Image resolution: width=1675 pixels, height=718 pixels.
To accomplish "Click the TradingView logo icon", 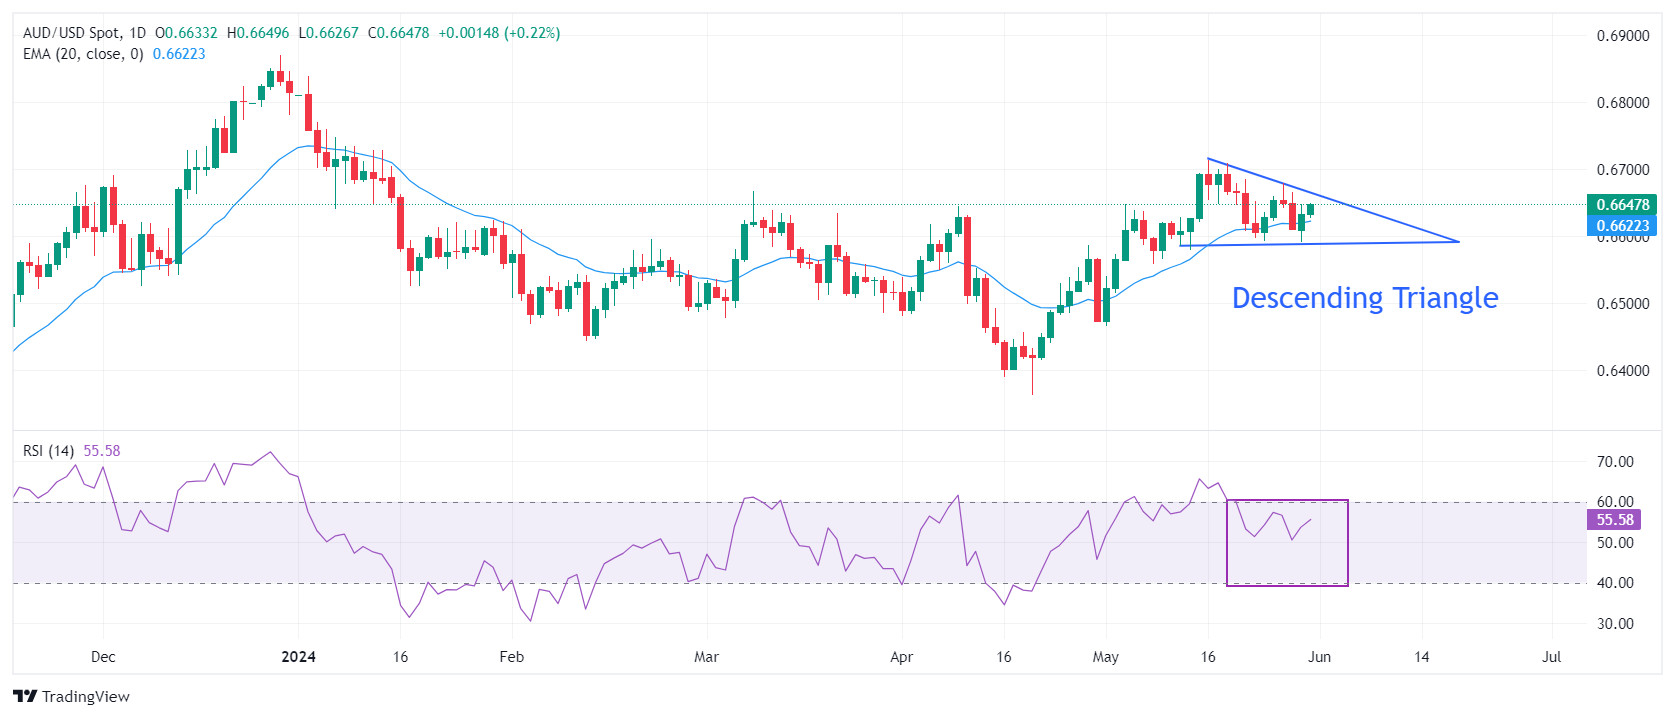I will click(25, 697).
